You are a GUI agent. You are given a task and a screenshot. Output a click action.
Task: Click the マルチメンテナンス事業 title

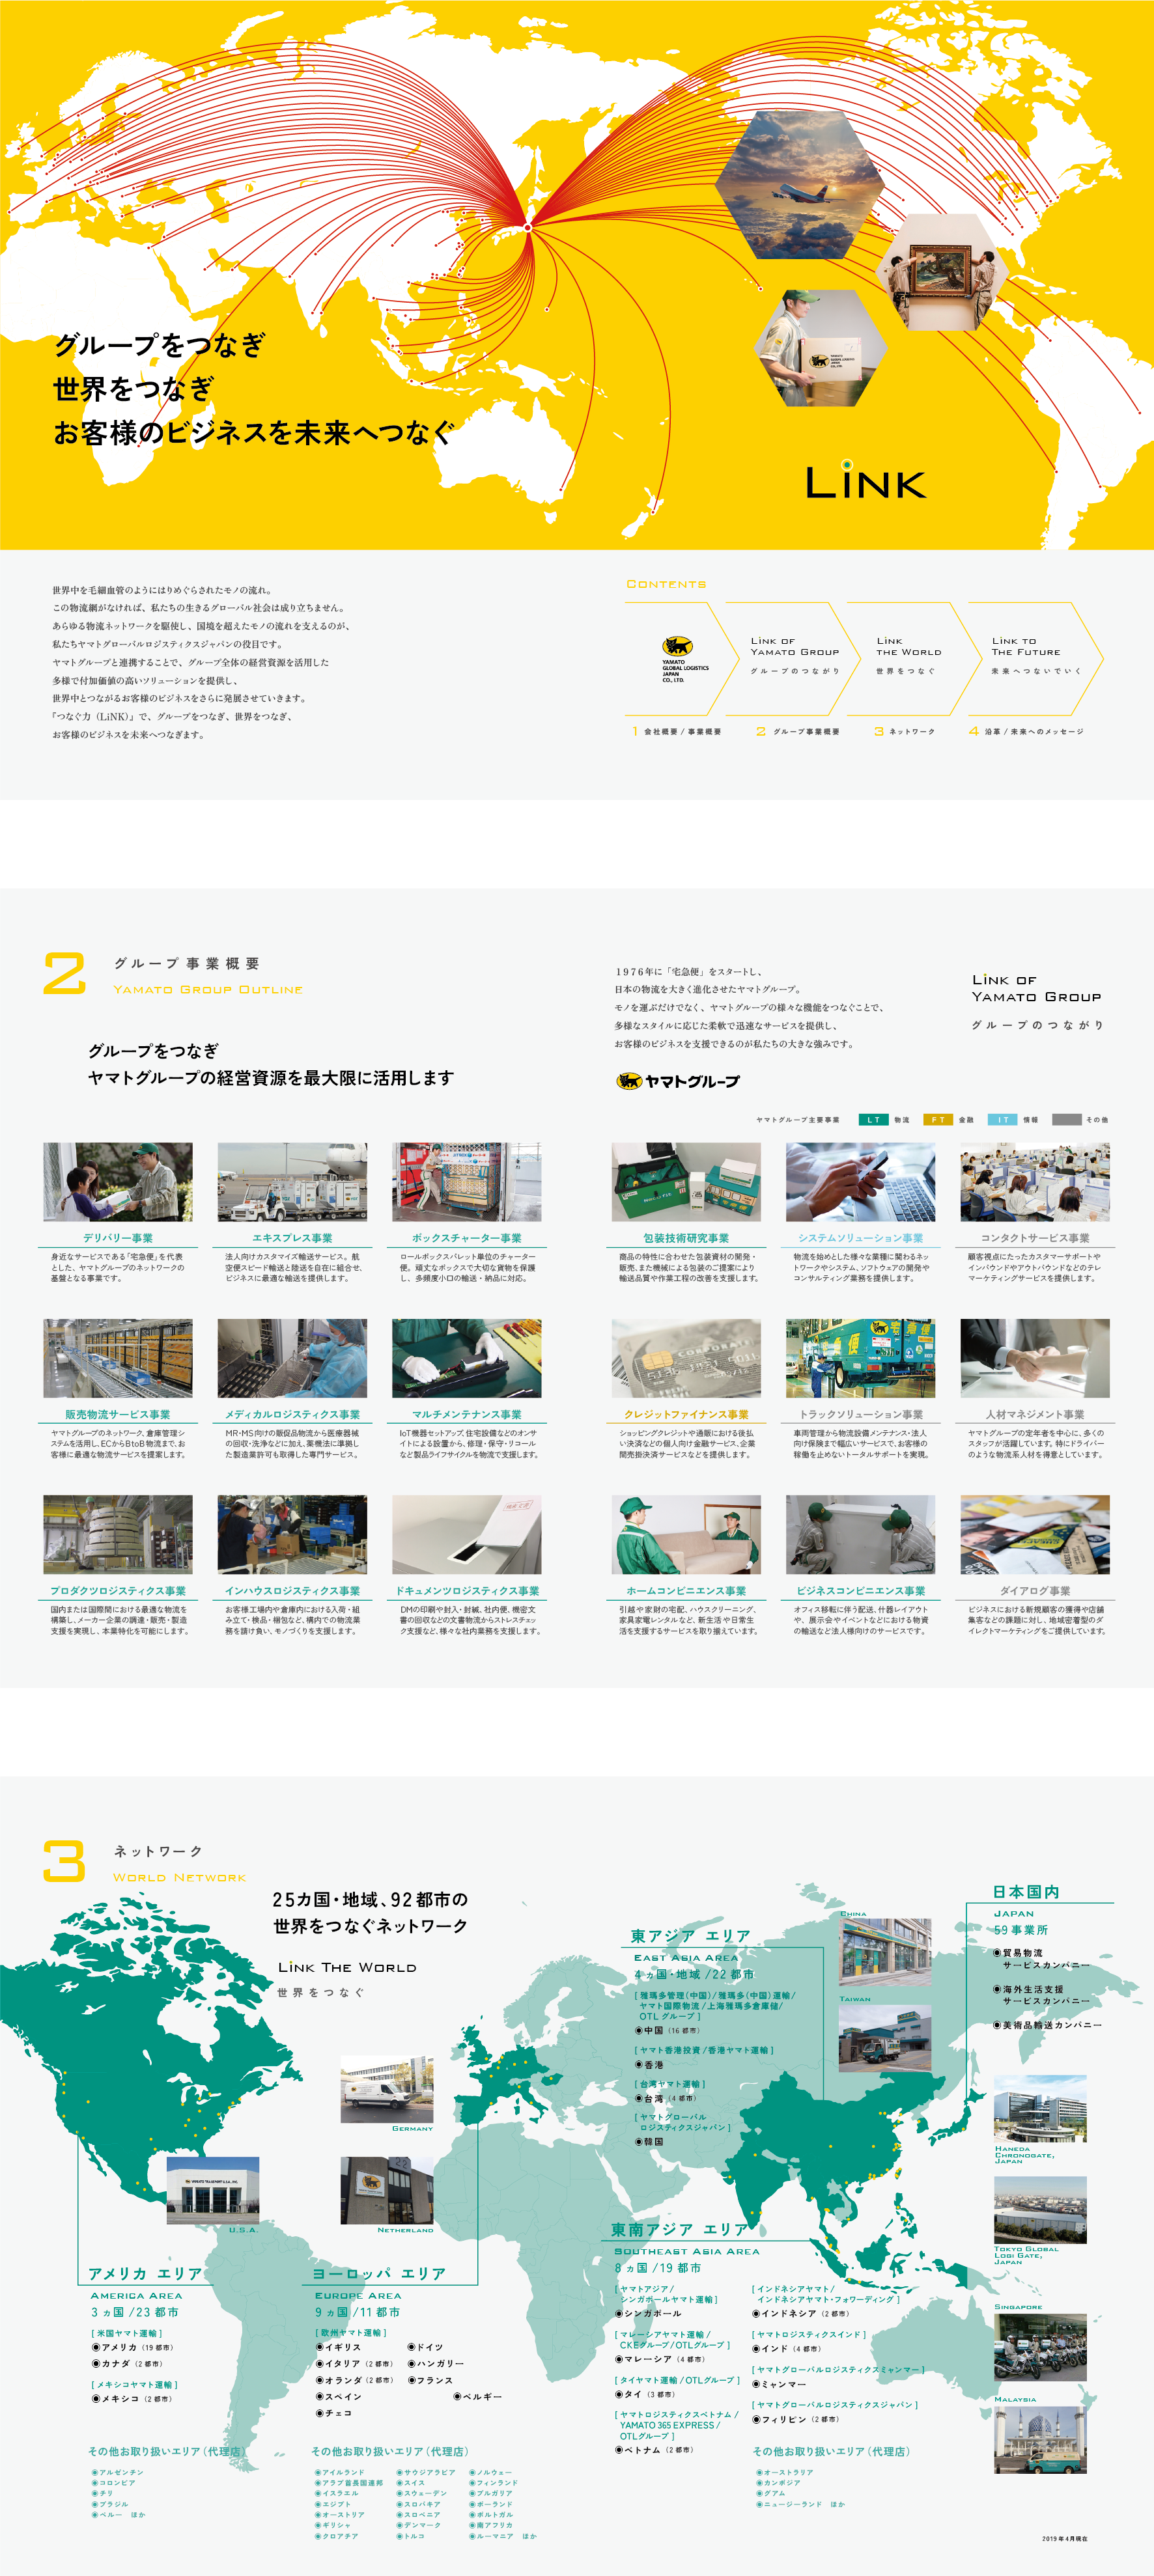467,1414
